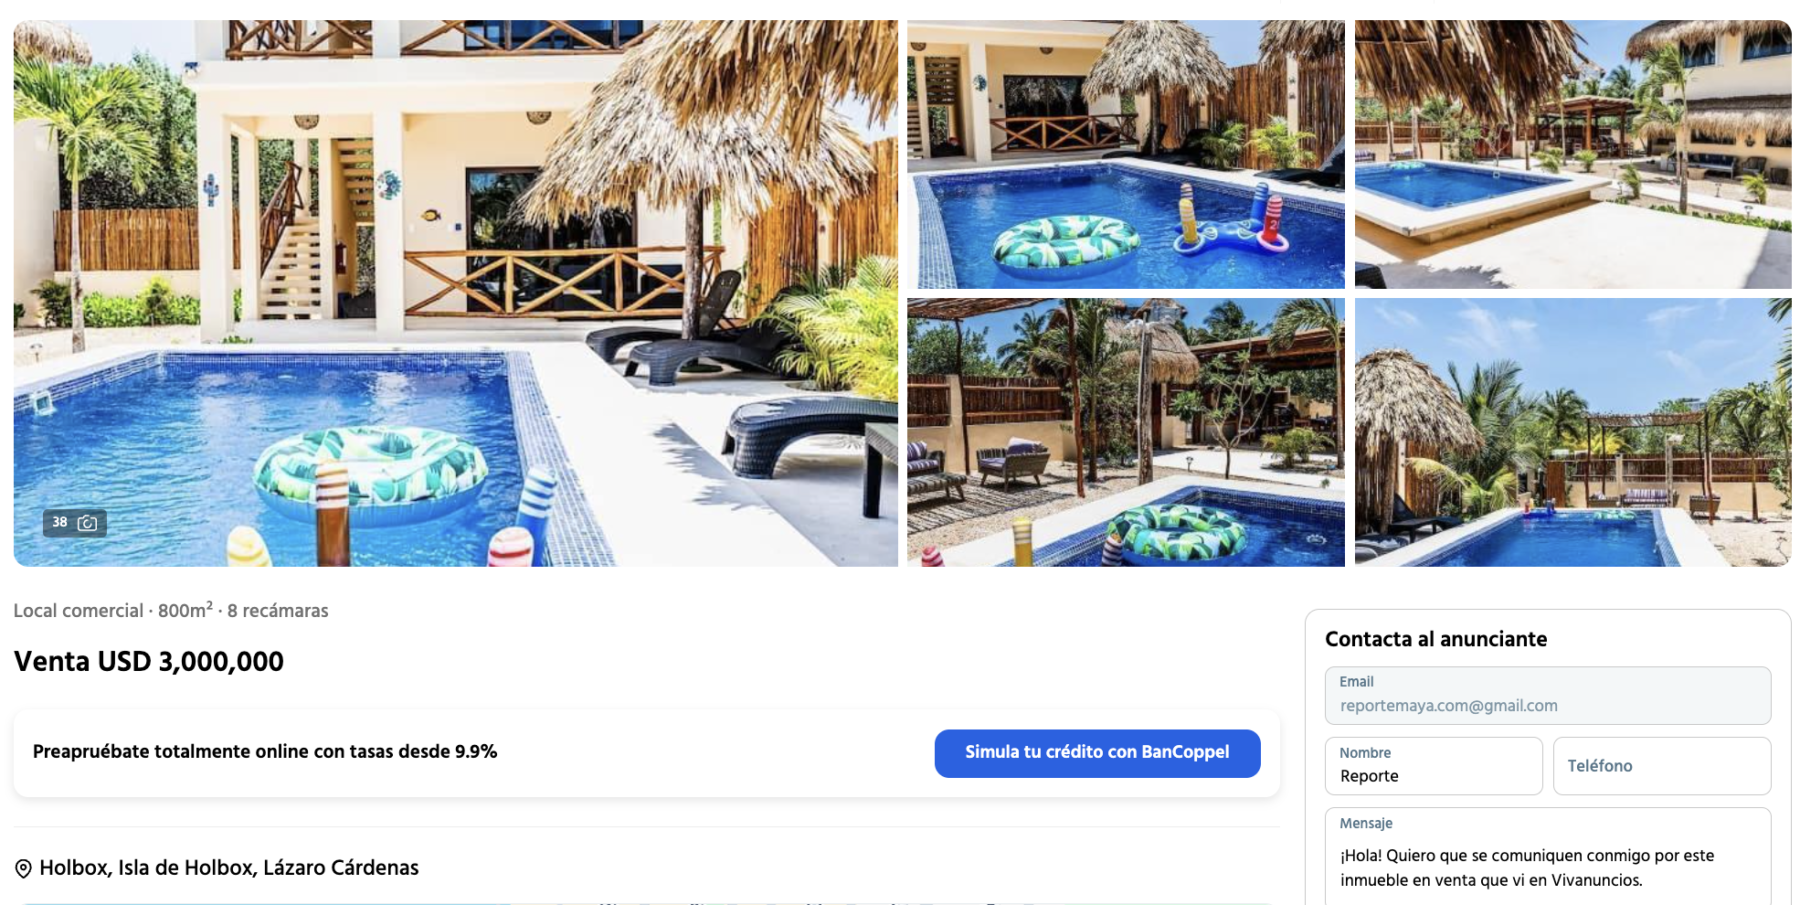Image resolution: width=1800 pixels, height=905 pixels.
Task: Click the Holbox, Isla de Holbox location text
Action: pos(228,868)
